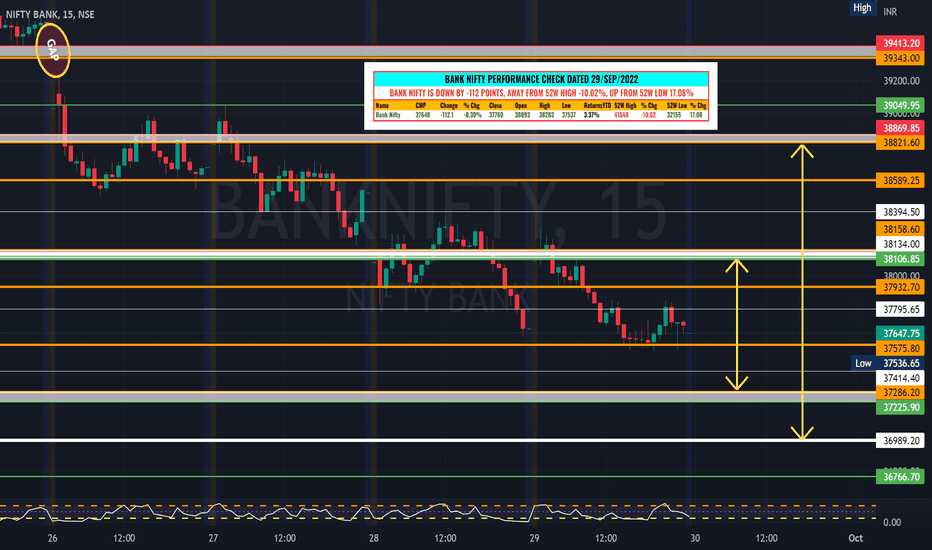
Task: Click the -0.30% percent change cell
Action: coord(473,115)
